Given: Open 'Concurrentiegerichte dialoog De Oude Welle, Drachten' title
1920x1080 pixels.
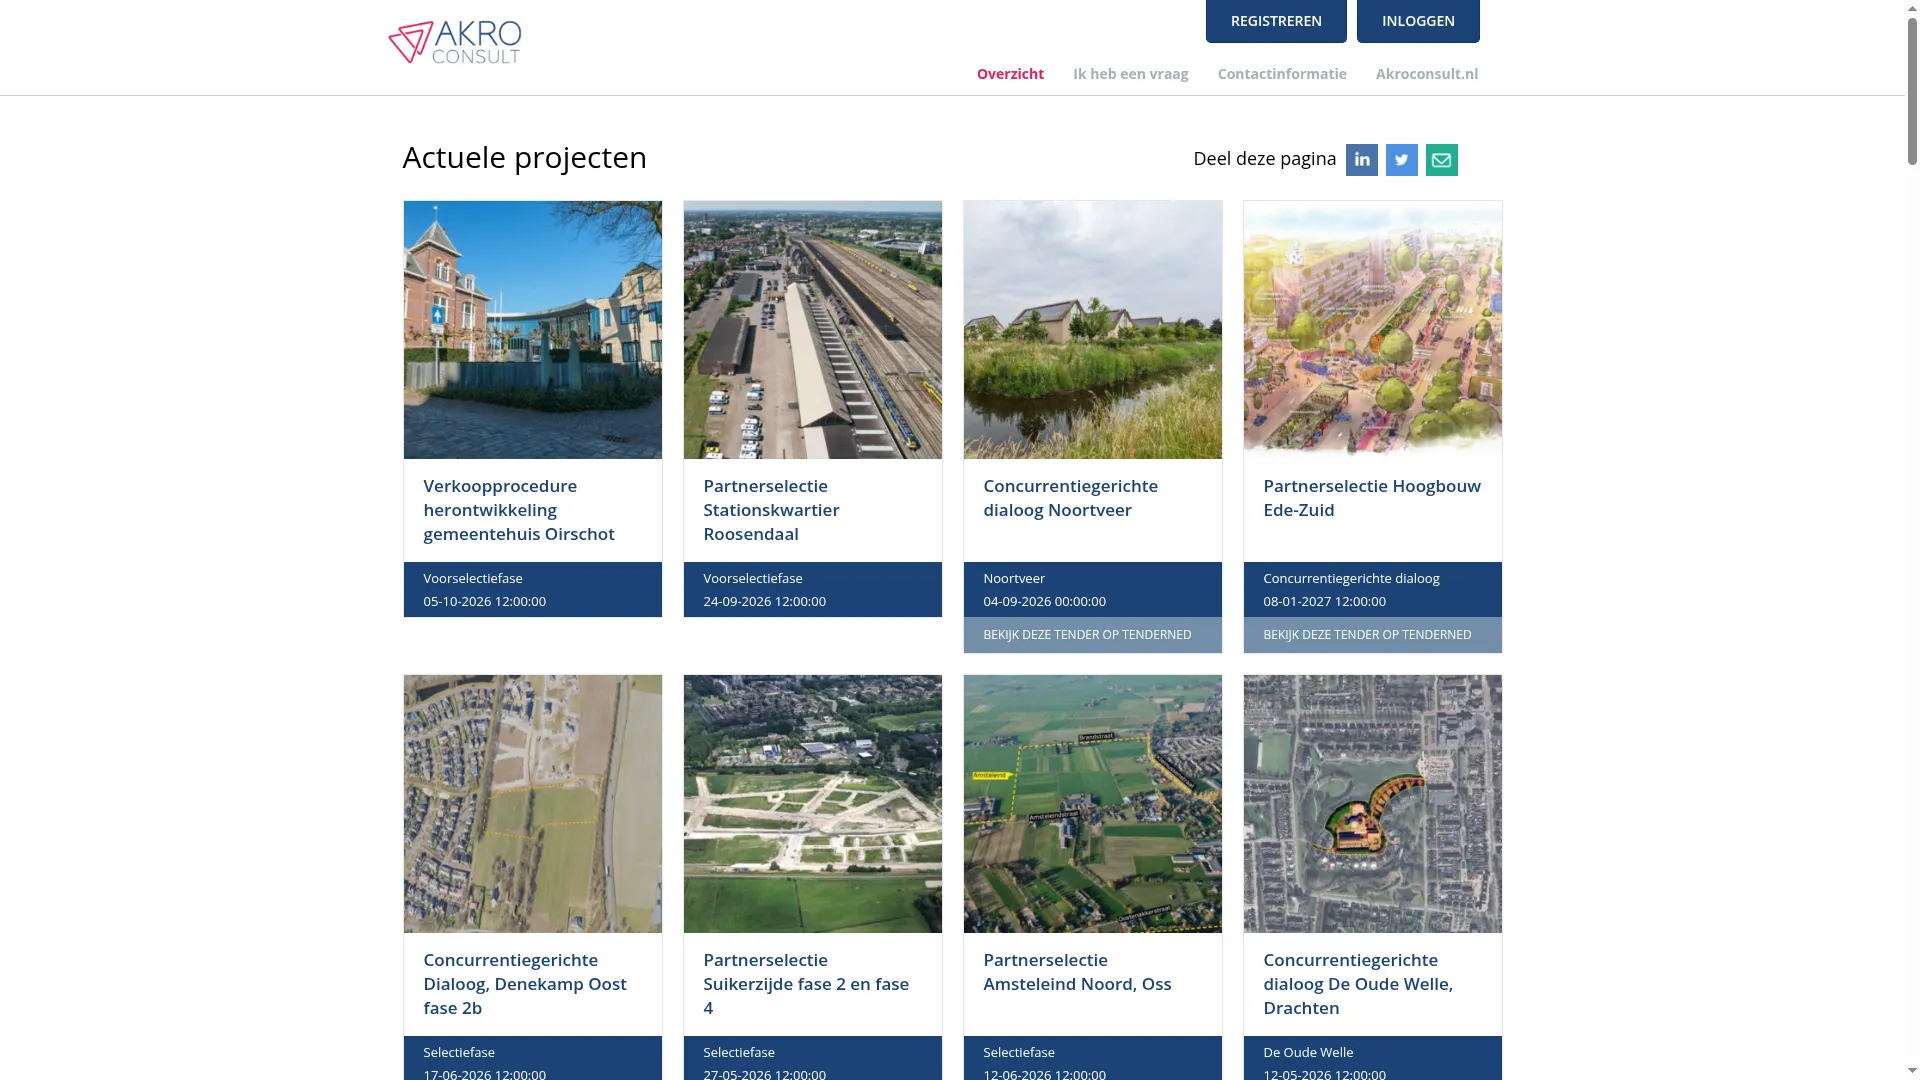Looking at the screenshot, I should (1358, 984).
